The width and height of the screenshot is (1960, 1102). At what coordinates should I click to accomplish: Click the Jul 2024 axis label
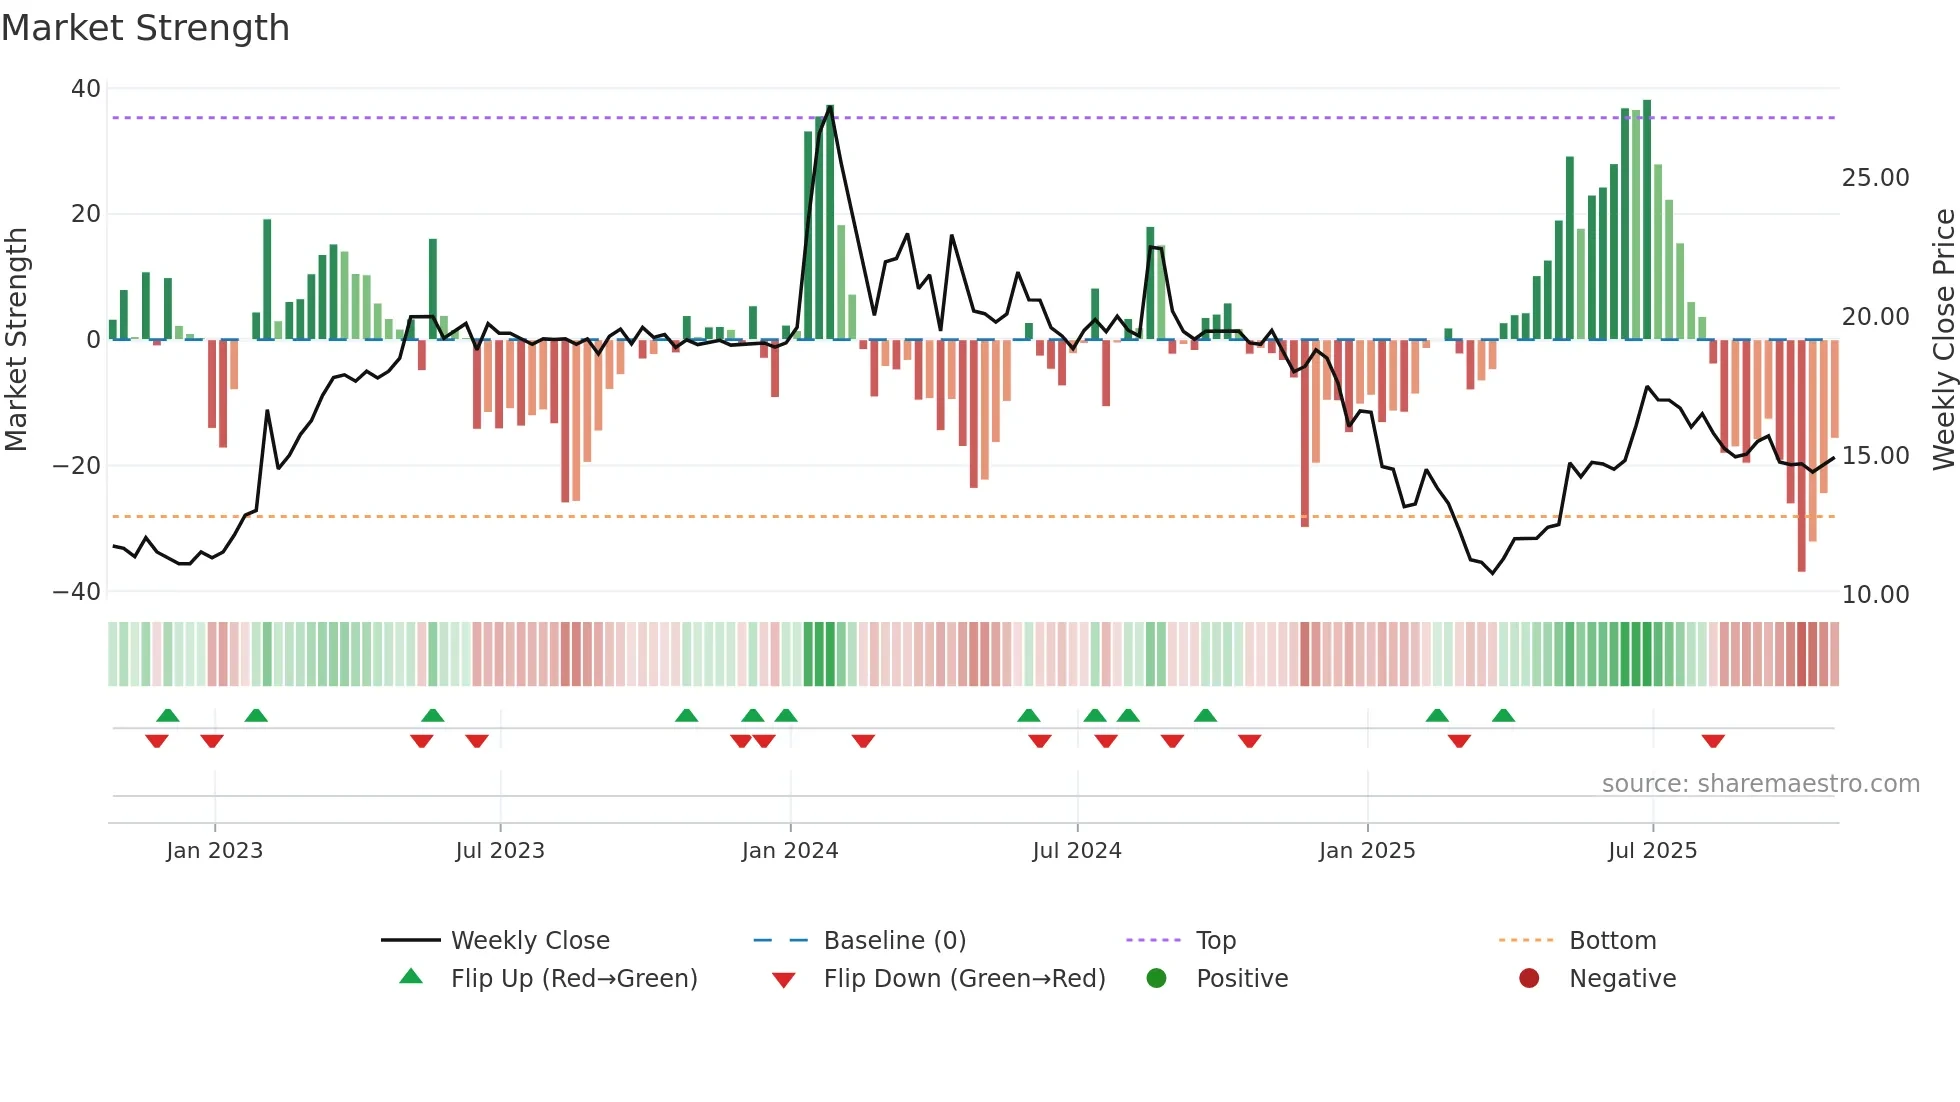pyautogui.click(x=1077, y=851)
